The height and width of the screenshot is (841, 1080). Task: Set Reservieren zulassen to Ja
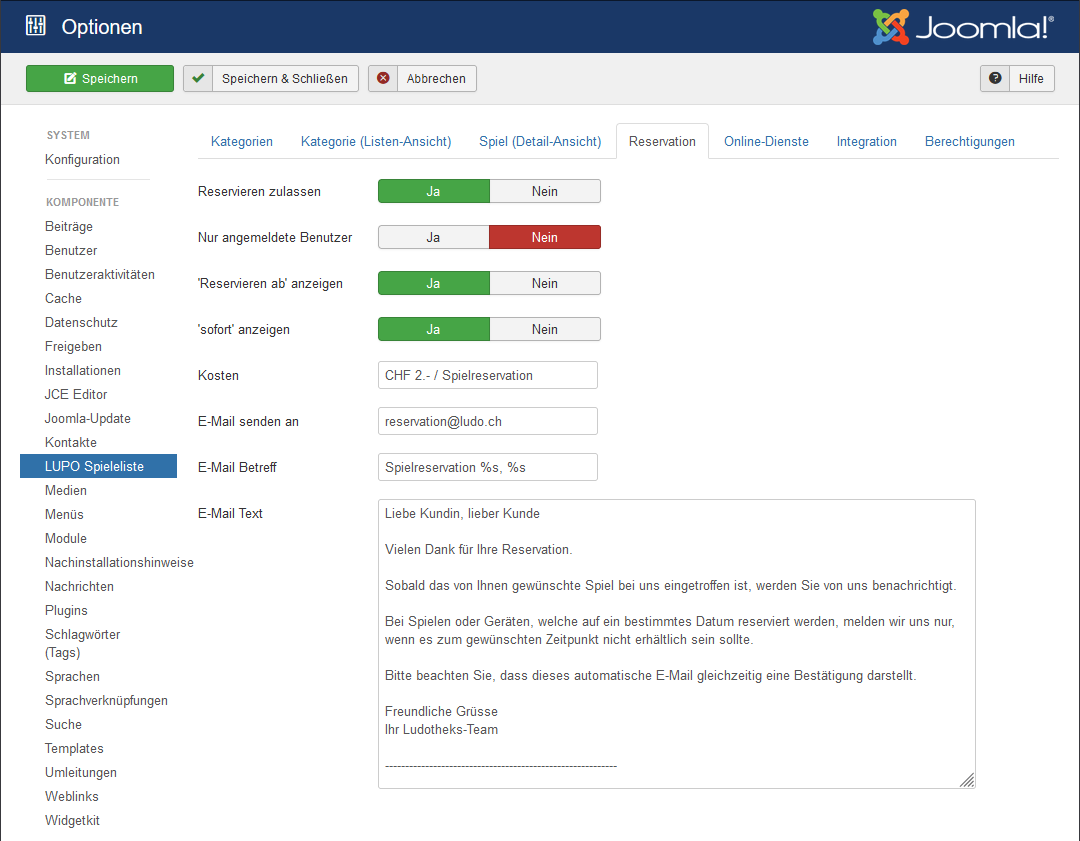[x=433, y=191]
